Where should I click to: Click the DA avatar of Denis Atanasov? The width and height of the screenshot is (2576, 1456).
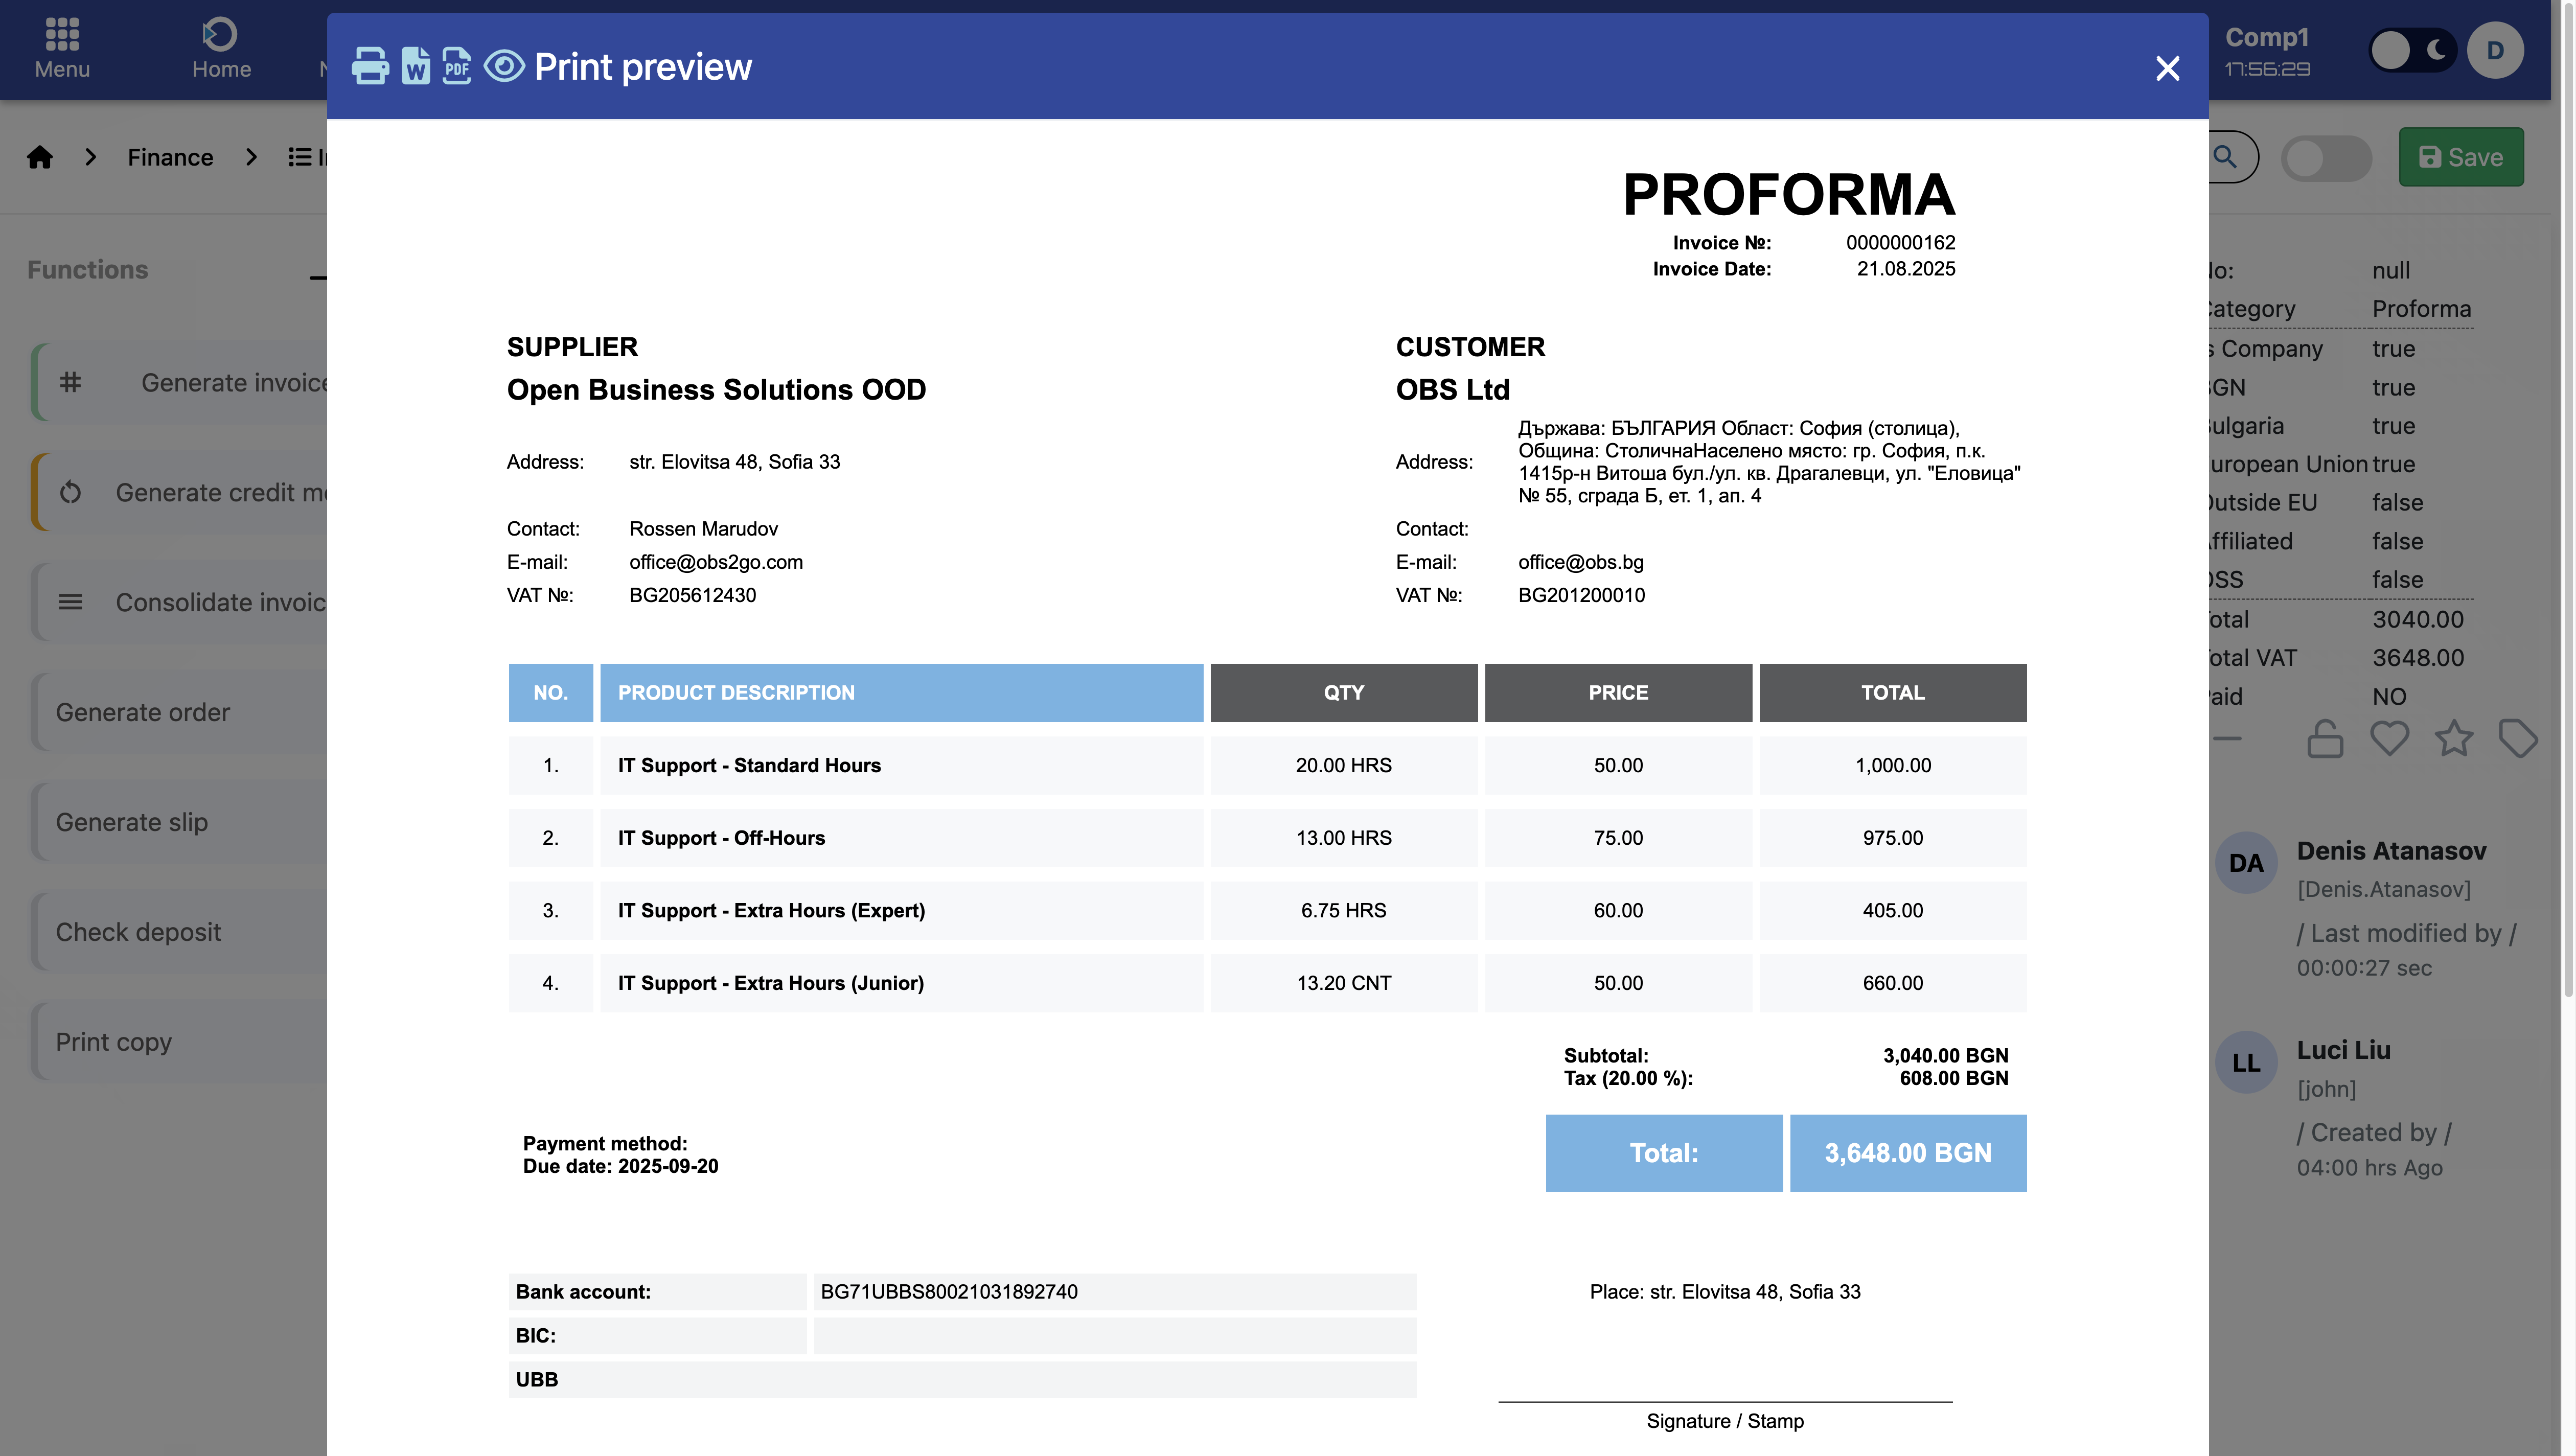click(2246, 862)
